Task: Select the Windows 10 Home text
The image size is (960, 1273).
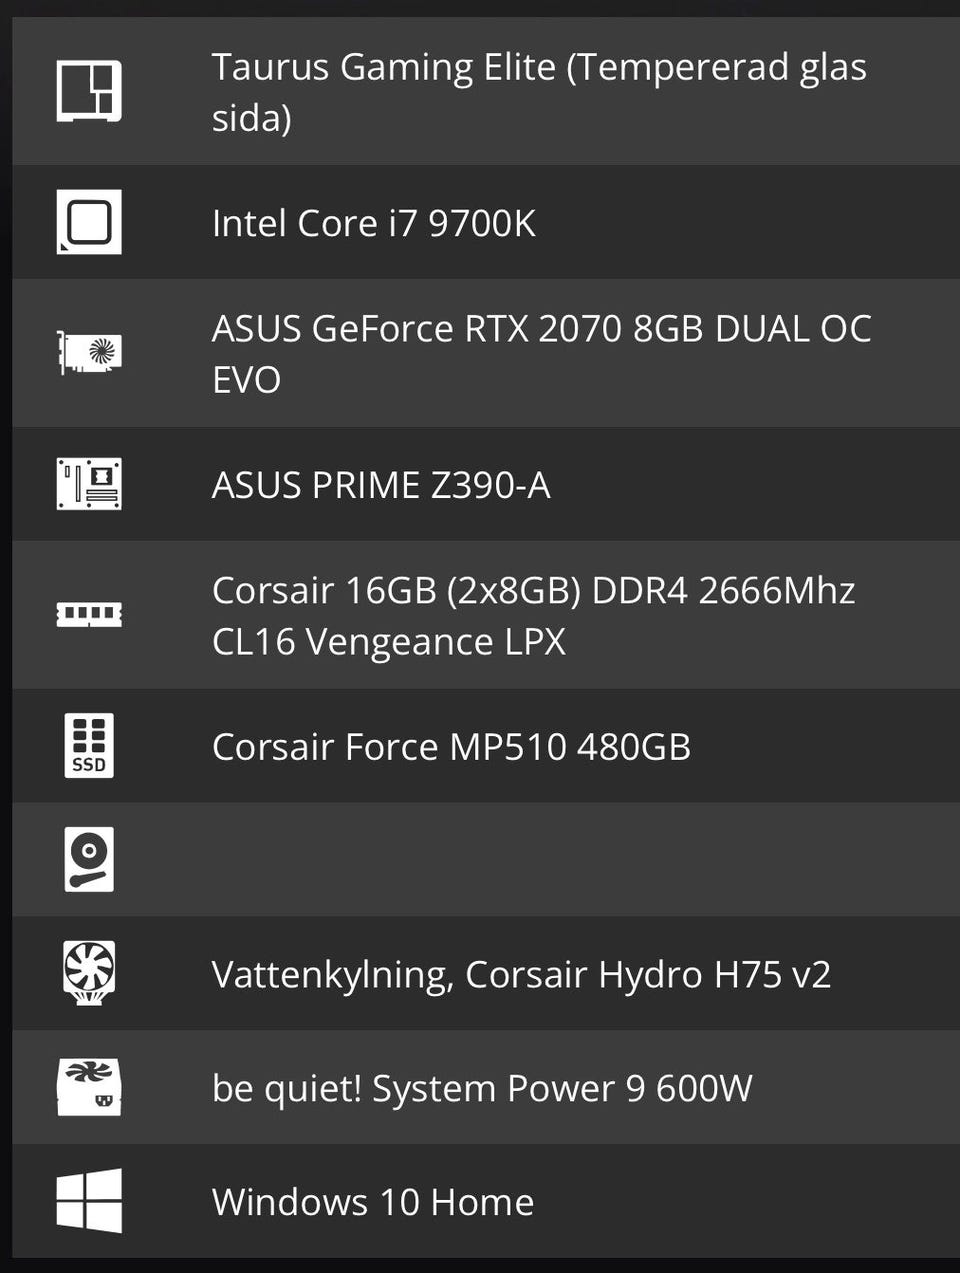Action: coord(373,1202)
